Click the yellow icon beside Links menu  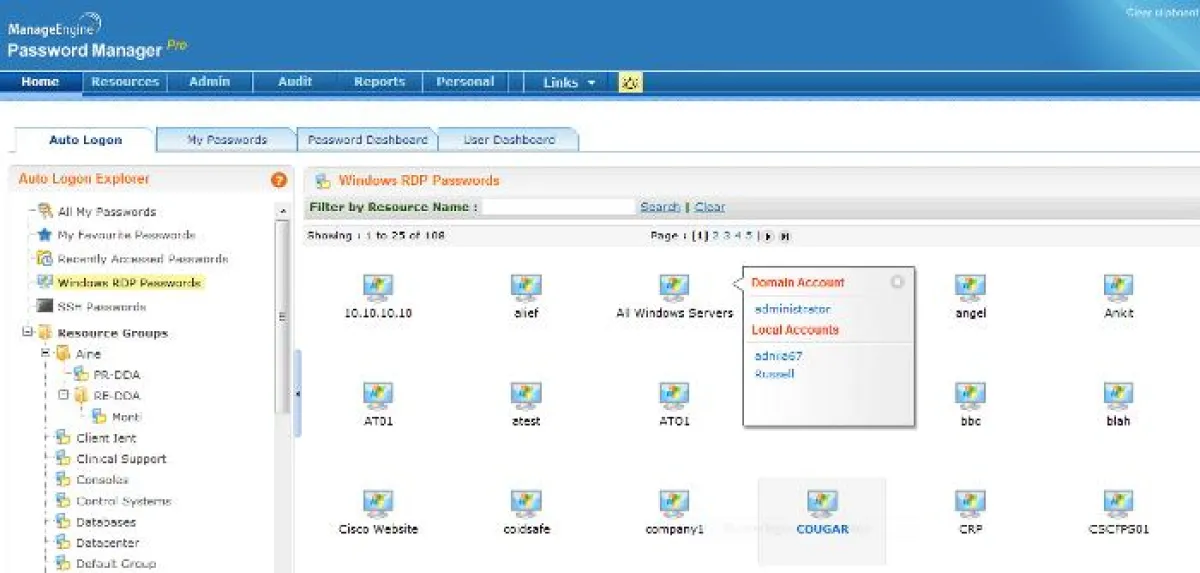(630, 83)
